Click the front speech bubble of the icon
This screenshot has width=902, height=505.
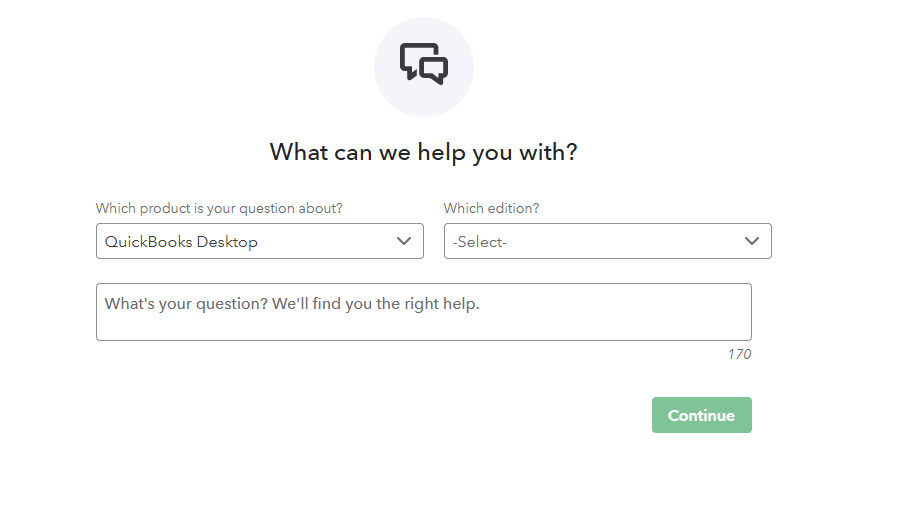point(434,69)
